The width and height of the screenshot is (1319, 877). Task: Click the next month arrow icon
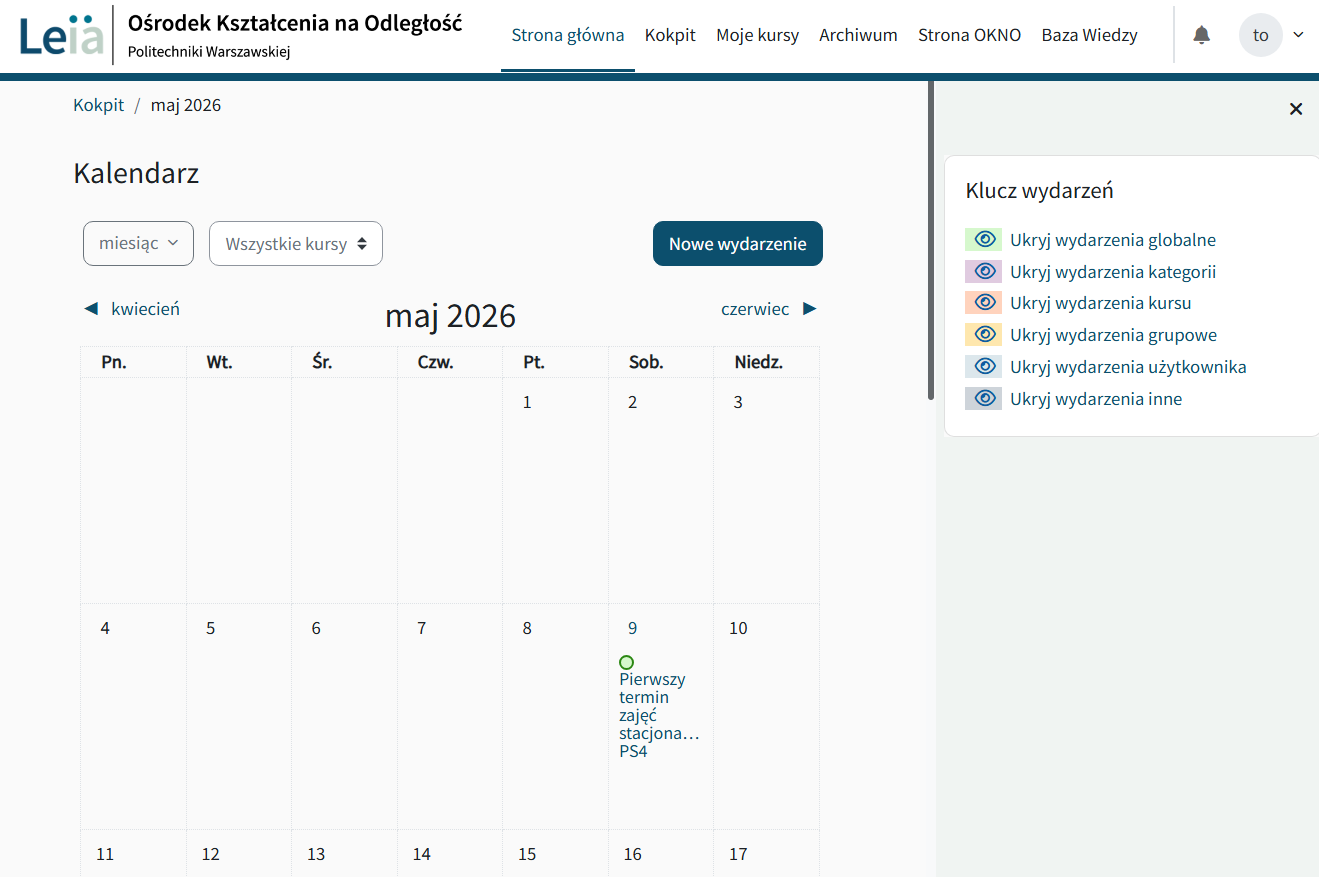coord(810,309)
